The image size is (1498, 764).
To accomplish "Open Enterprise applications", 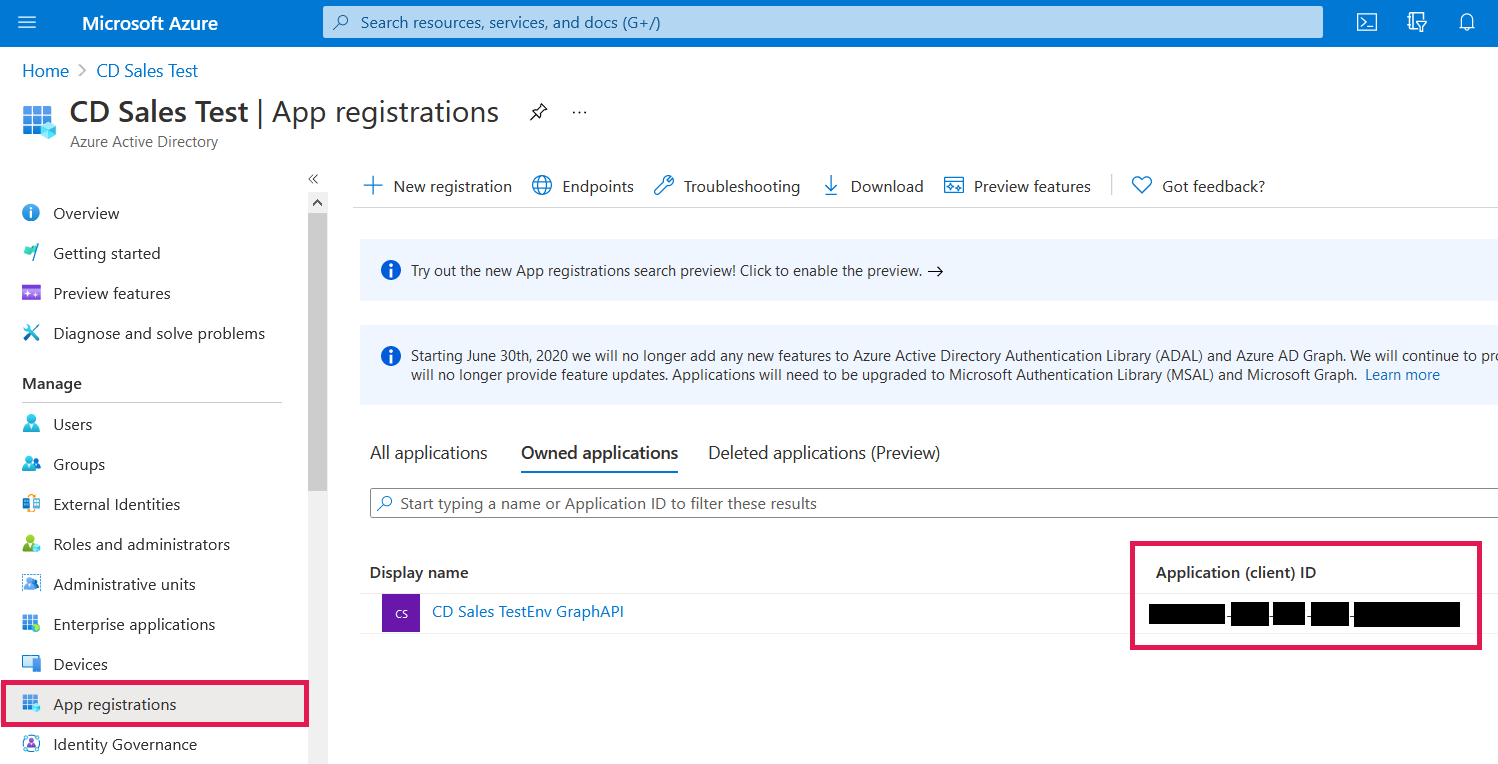I will (x=134, y=624).
